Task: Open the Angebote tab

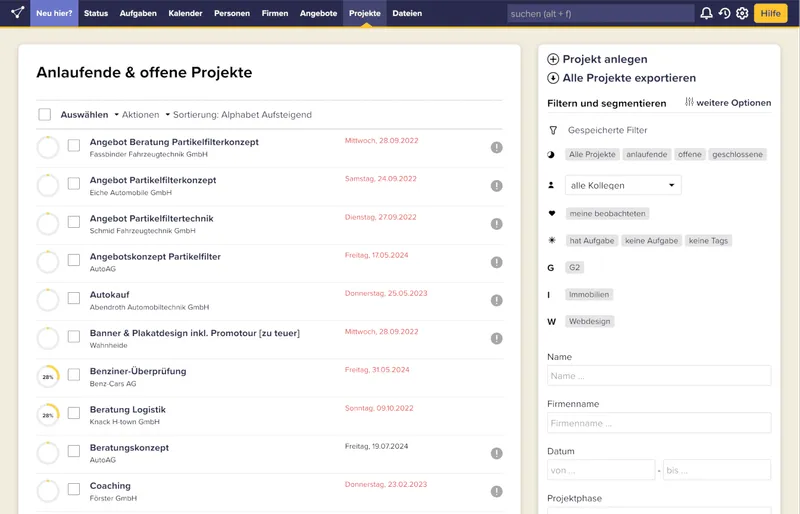Action: [318, 13]
